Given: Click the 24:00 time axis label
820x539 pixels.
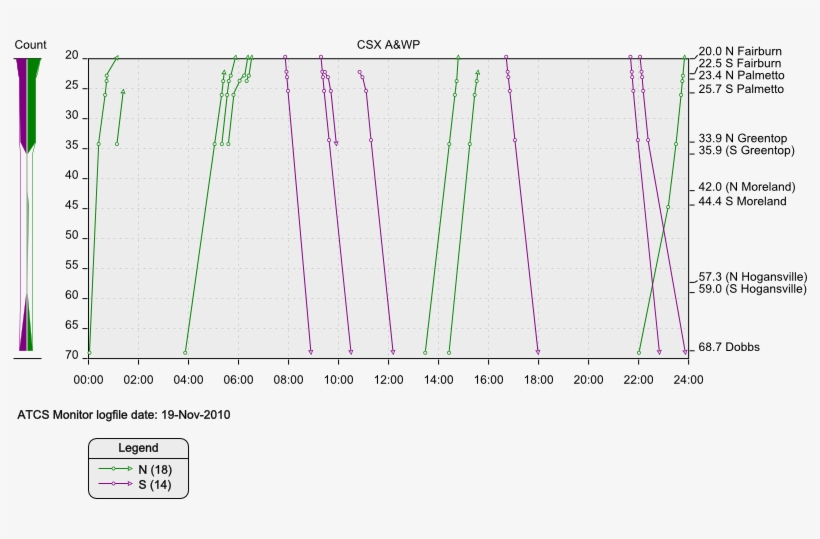Looking at the screenshot, I should coord(688,380).
